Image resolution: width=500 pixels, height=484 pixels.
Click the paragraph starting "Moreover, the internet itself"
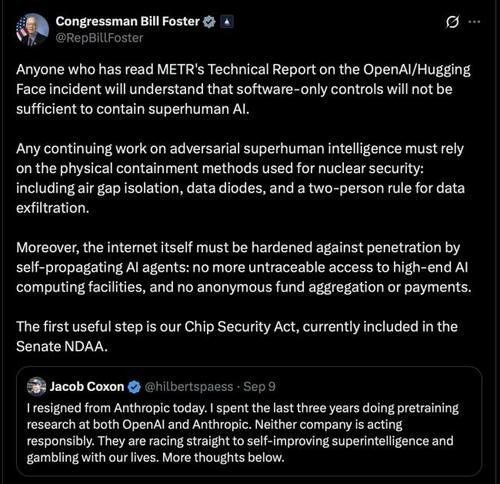pyautogui.click(x=244, y=267)
